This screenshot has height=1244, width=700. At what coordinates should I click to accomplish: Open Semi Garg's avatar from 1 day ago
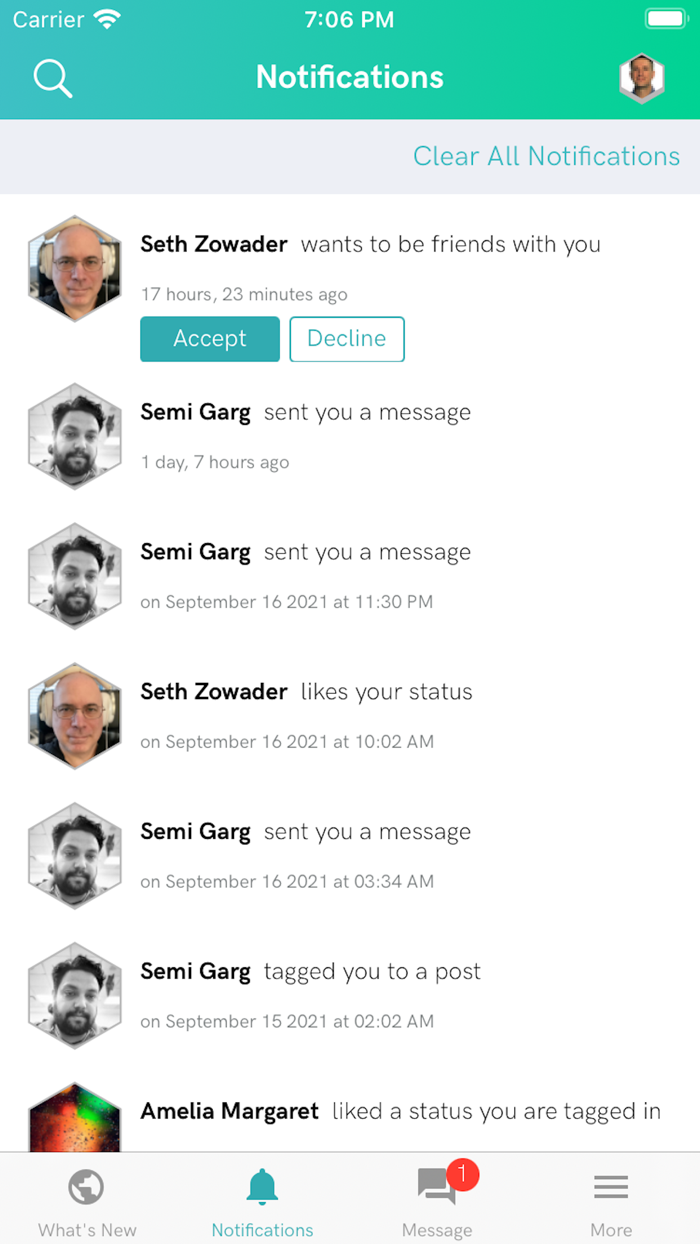tap(74, 436)
